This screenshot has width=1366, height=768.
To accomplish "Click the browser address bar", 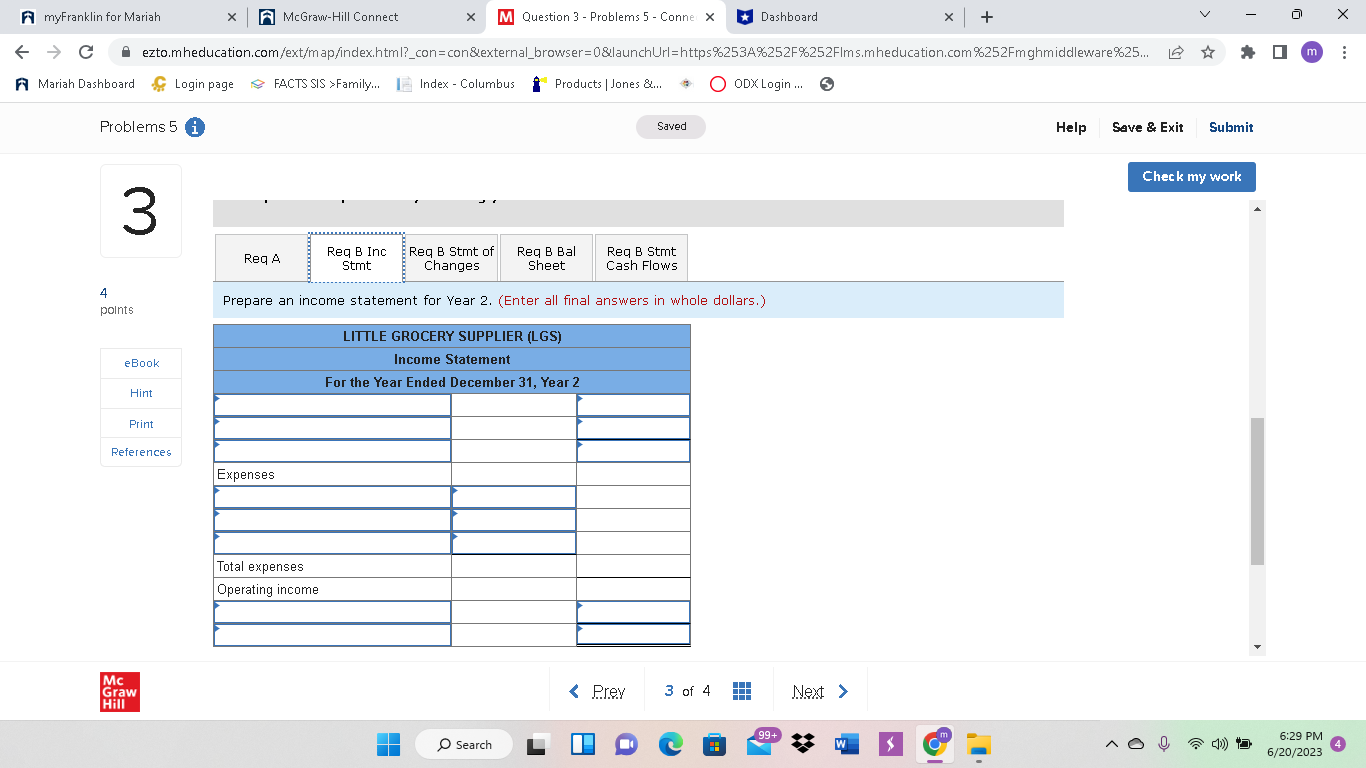I will coord(645,52).
